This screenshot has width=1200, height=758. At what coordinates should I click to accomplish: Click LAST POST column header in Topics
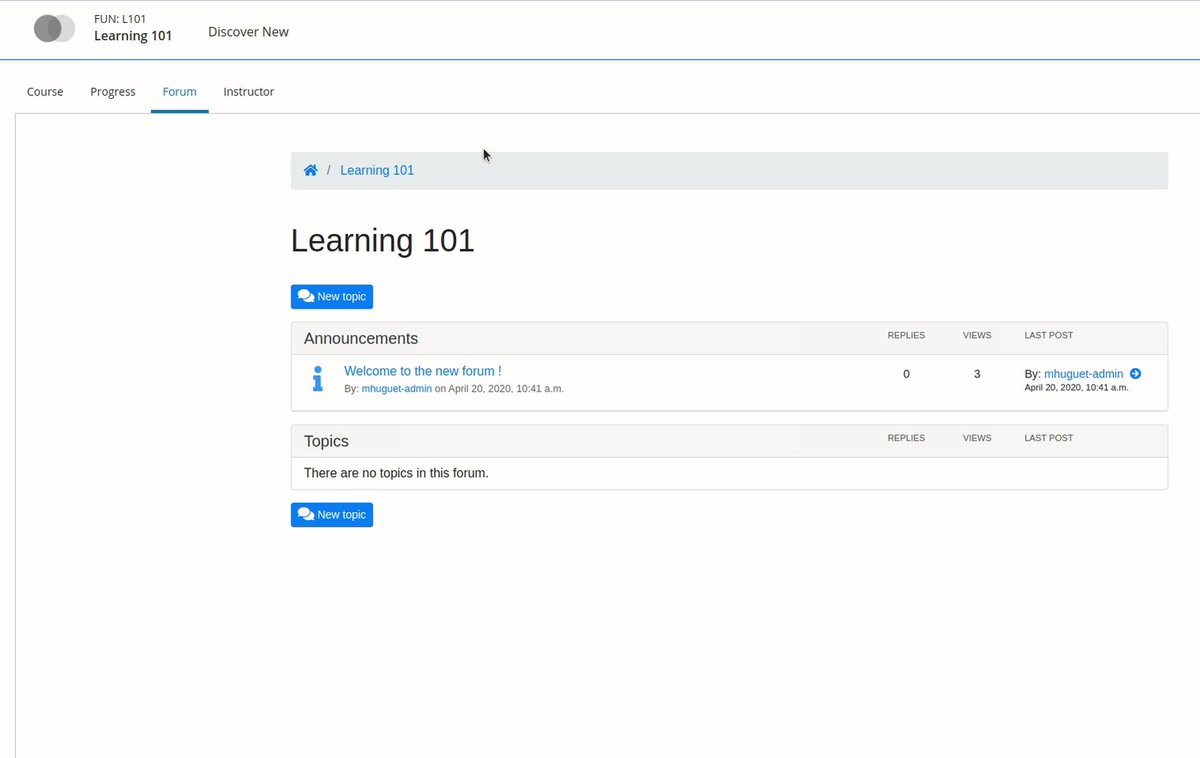[1049, 438]
